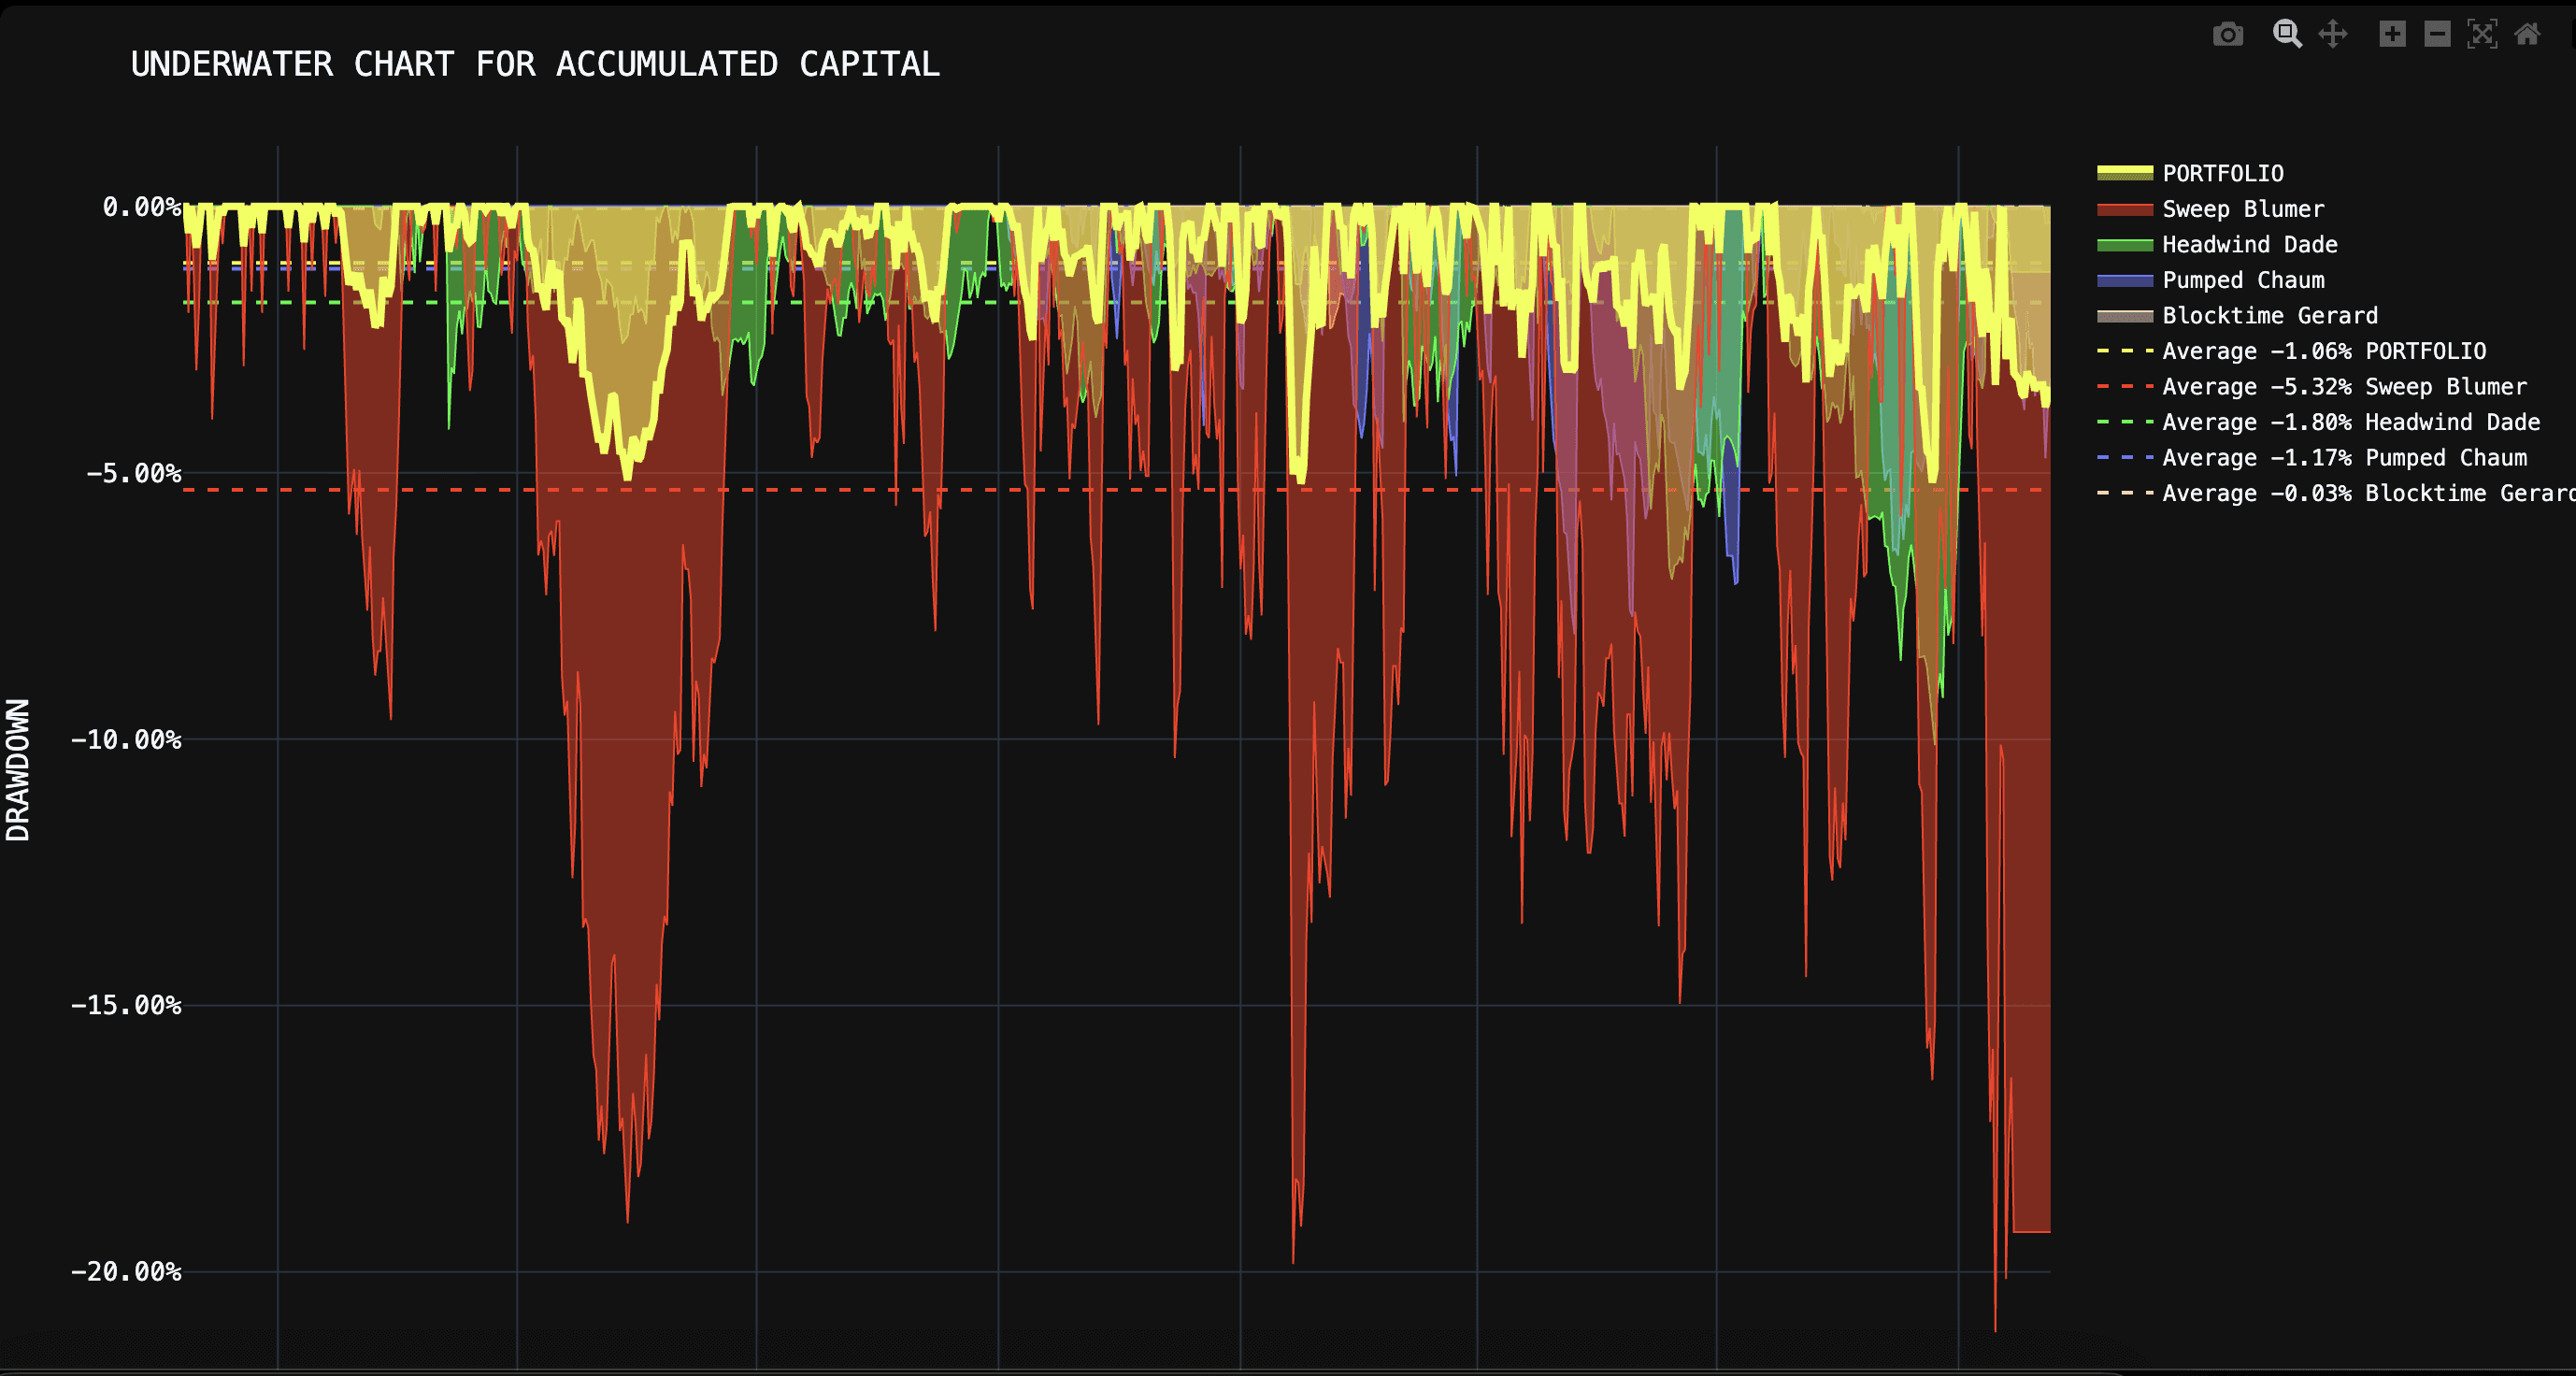Toggle PORTFOLIO trace in legend
Viewport: 2576px width, 1376px height.
[x=2222, y=174]
